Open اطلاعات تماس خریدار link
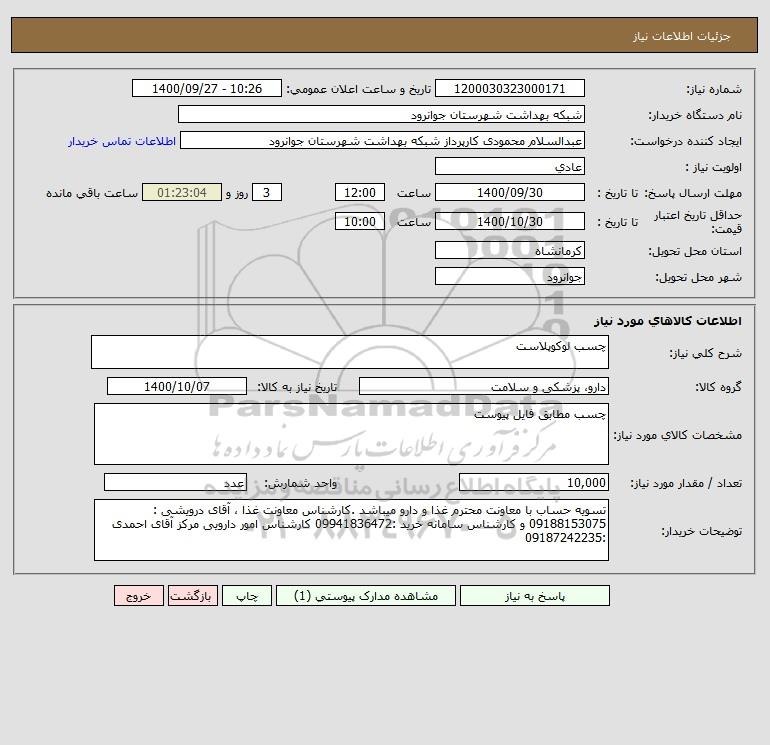This screenshot has height=745, width=770. click(122, 141)
